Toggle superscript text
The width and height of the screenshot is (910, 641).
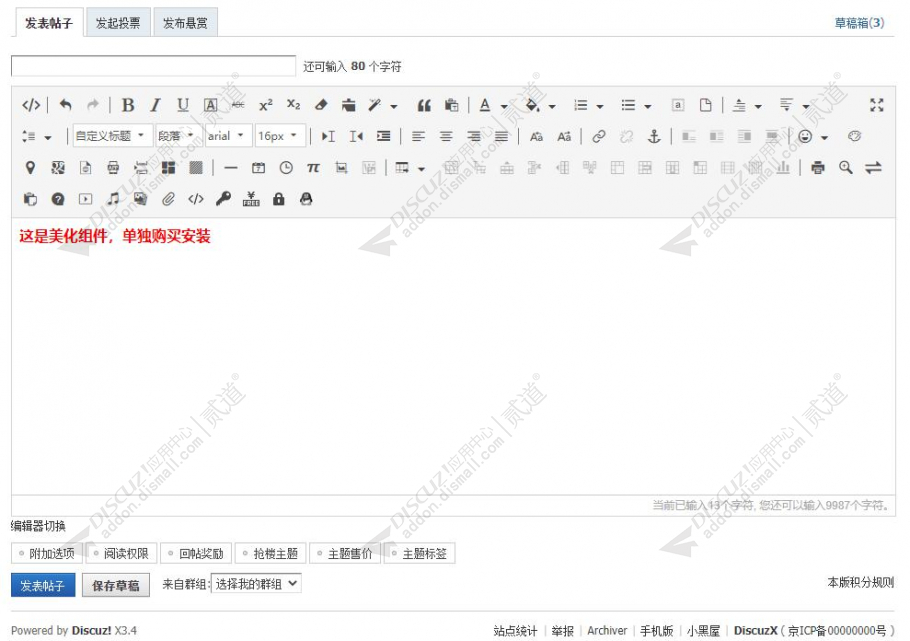(266, 105)
